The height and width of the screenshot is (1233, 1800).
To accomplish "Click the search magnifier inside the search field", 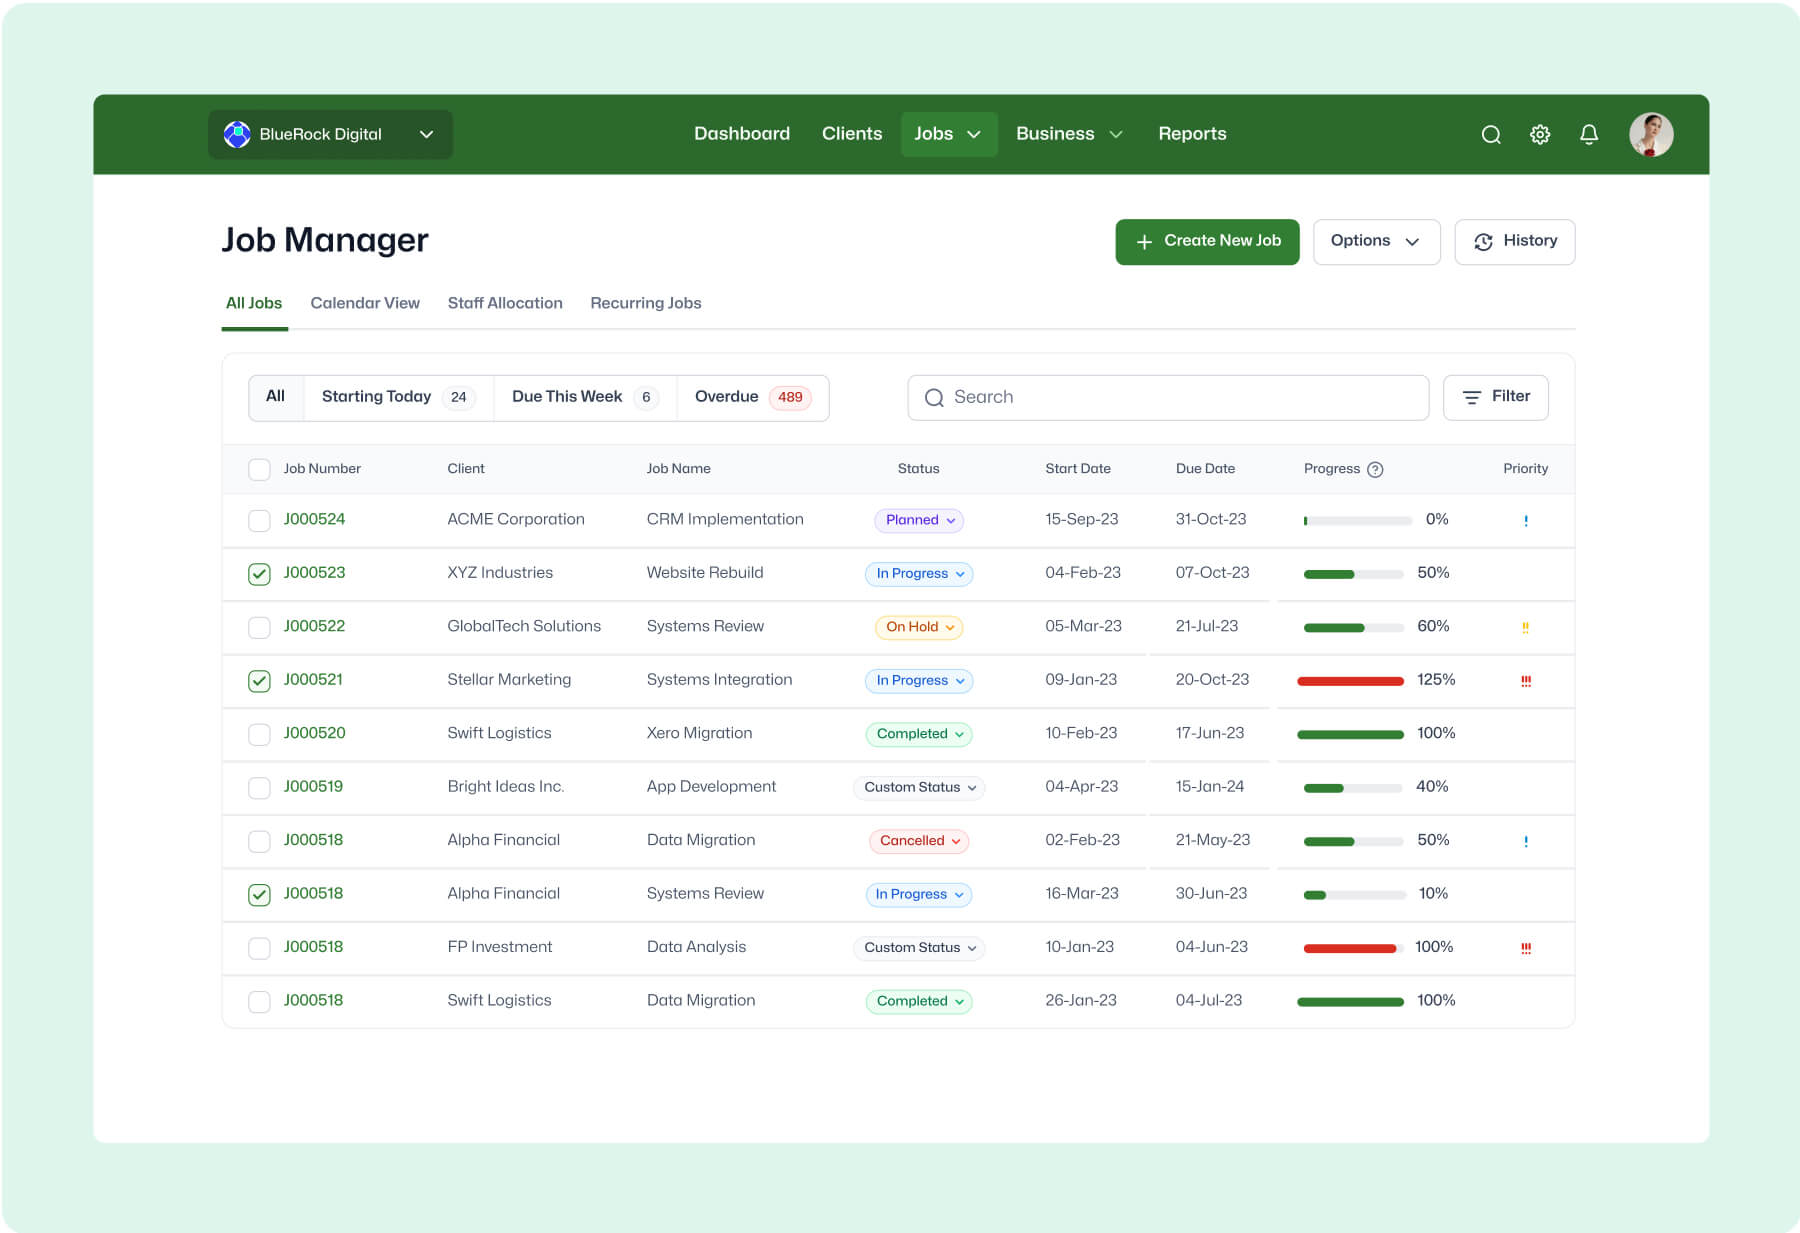I will (x=934, y=397).
